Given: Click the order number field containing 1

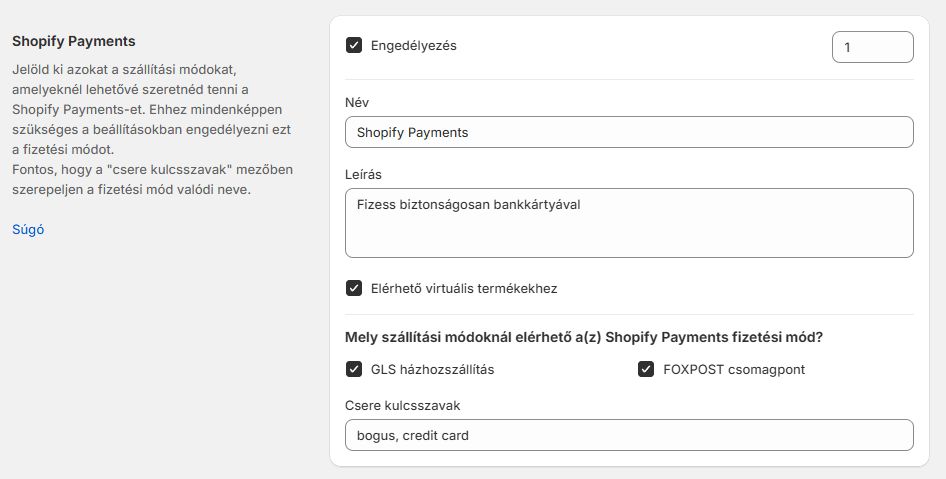Looking at the screenshot, I should (x=872, y=47).
